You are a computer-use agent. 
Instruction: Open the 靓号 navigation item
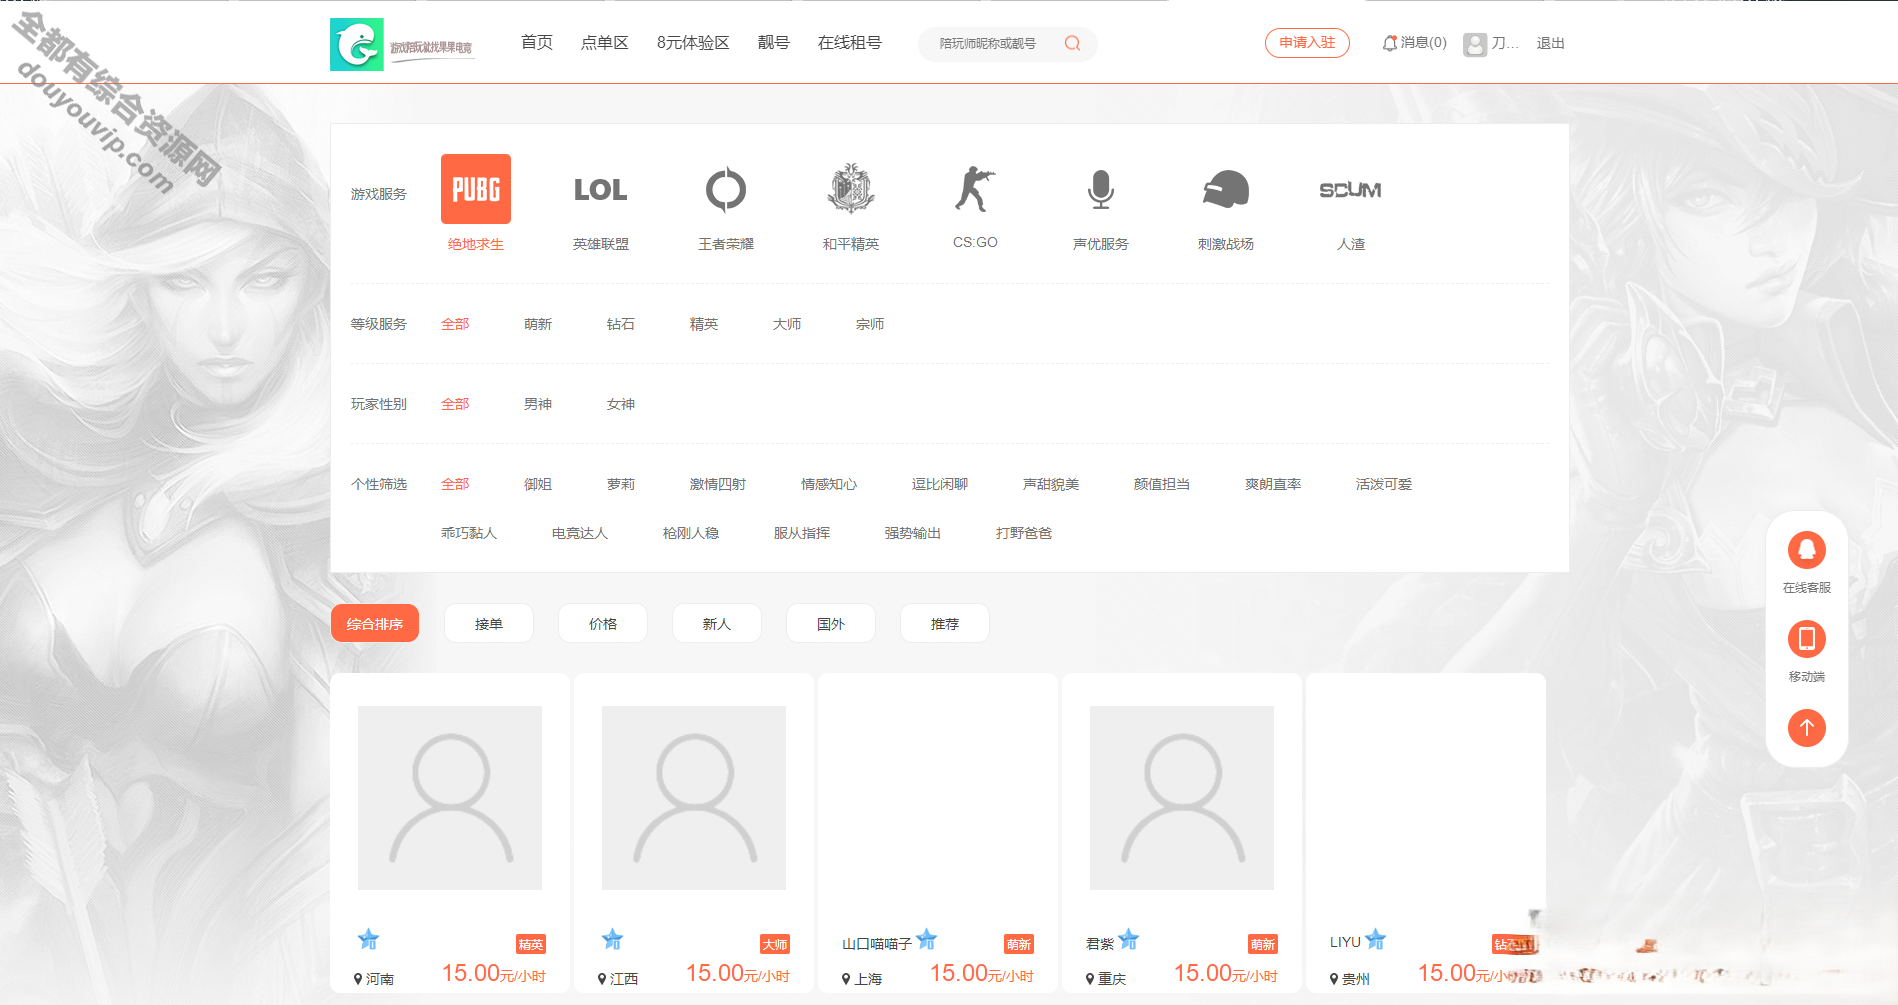click(774, 43)
